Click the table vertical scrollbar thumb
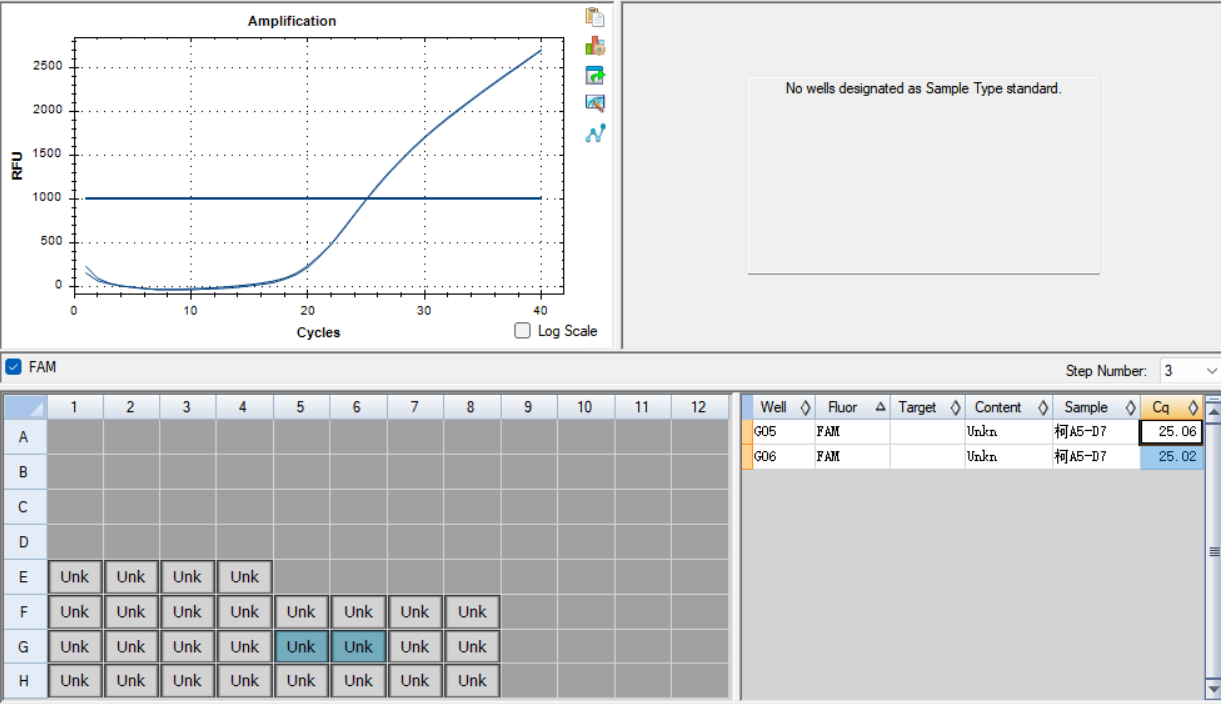The image size is (1221, 705). coord(1213,552)
